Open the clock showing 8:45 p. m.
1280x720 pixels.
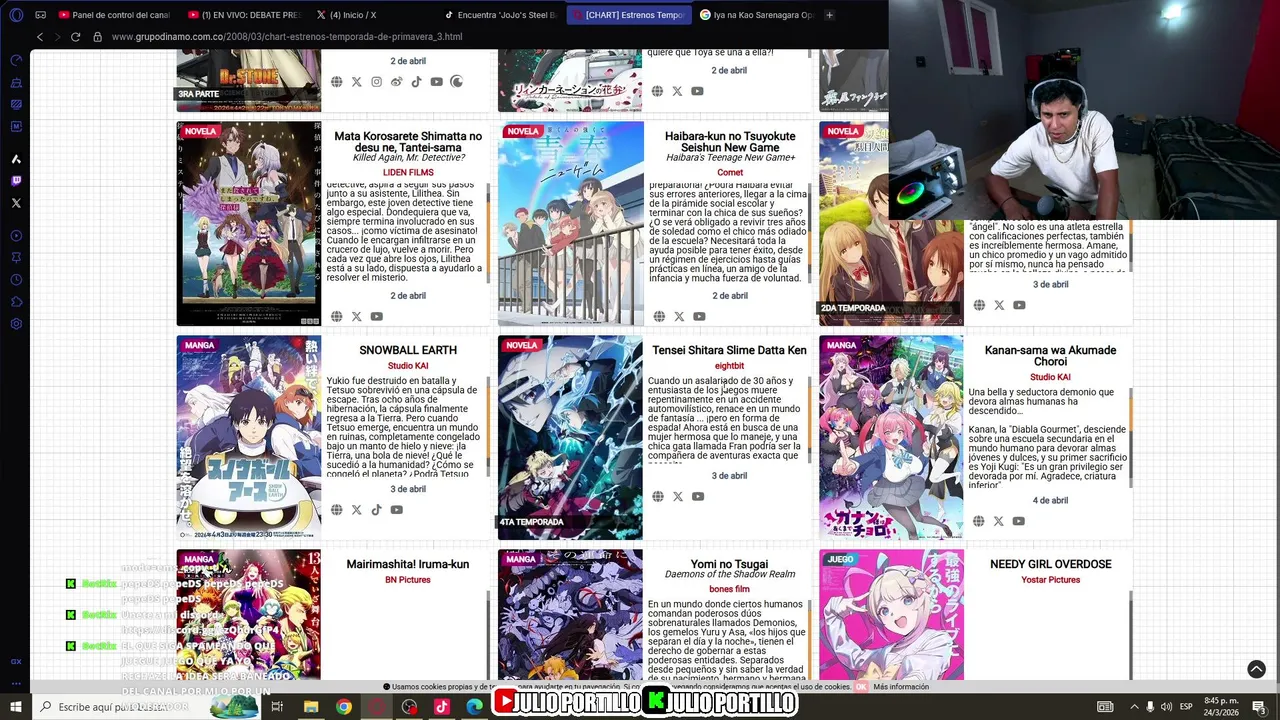tap(1222, 707)
